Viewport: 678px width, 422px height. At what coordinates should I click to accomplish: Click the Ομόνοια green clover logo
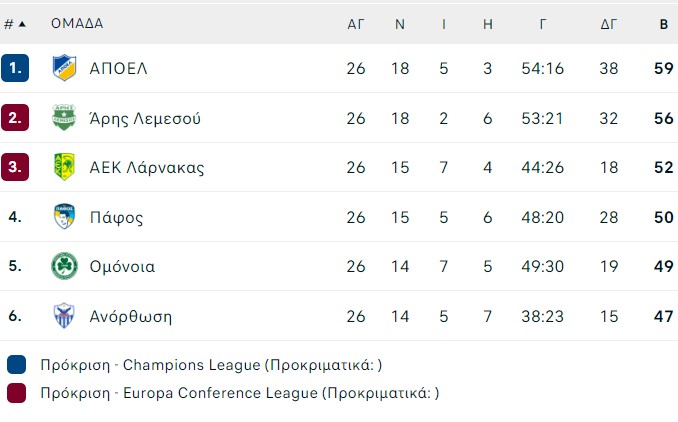point(64,267)
